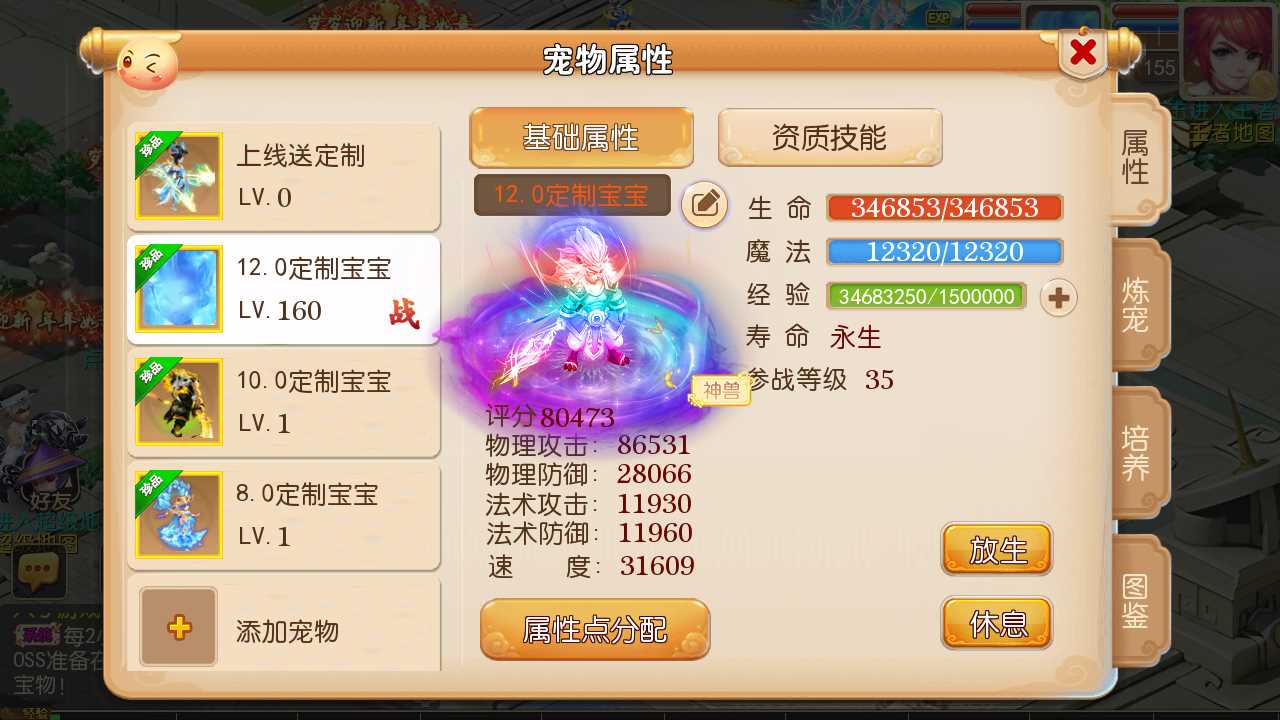
Task: Click the green experience progress bar
Action: [926, 296]
